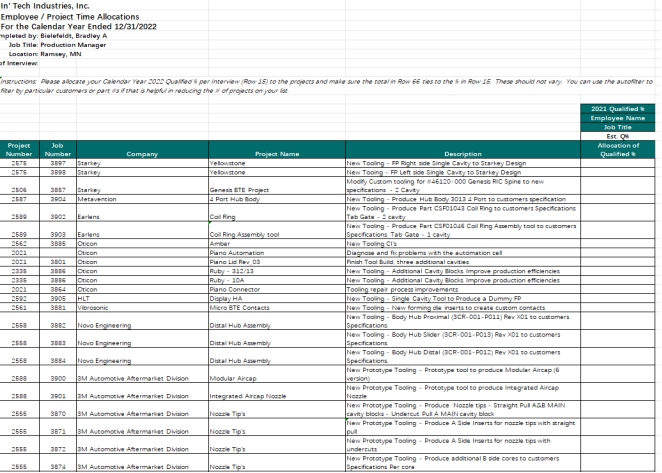Select the 'Employee Name' green header cell
This screenshot has height=473, width=662.
617,118
